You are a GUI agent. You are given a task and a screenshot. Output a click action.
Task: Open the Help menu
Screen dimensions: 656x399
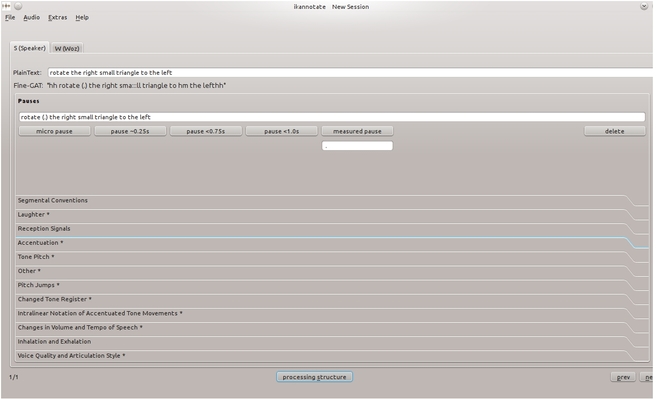82,18
